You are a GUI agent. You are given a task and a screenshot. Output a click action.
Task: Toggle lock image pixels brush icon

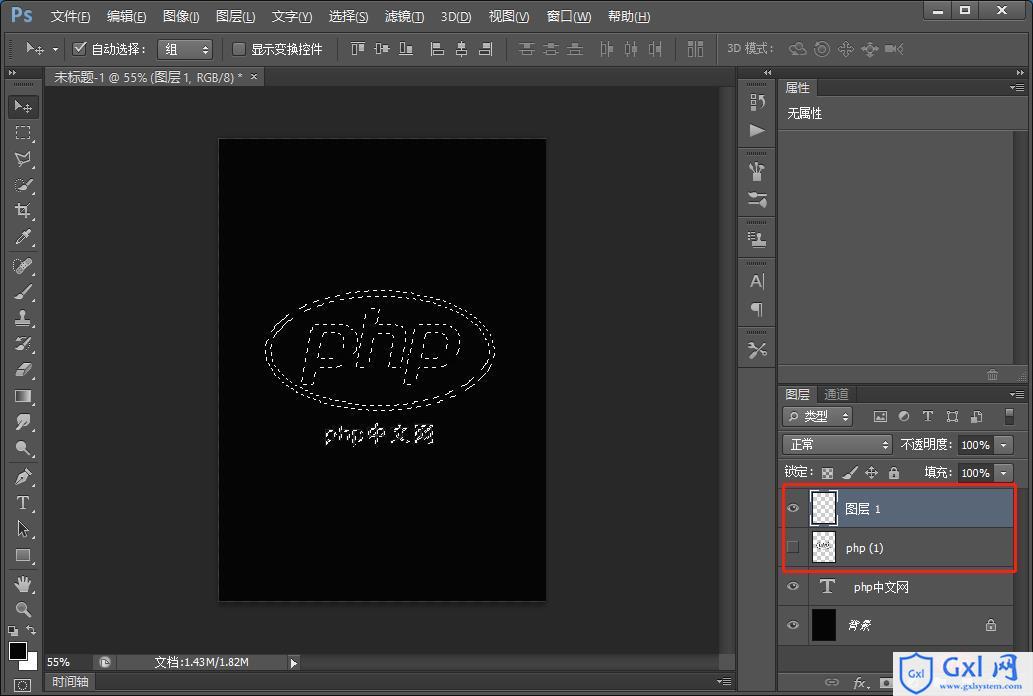tap(850, 473)
